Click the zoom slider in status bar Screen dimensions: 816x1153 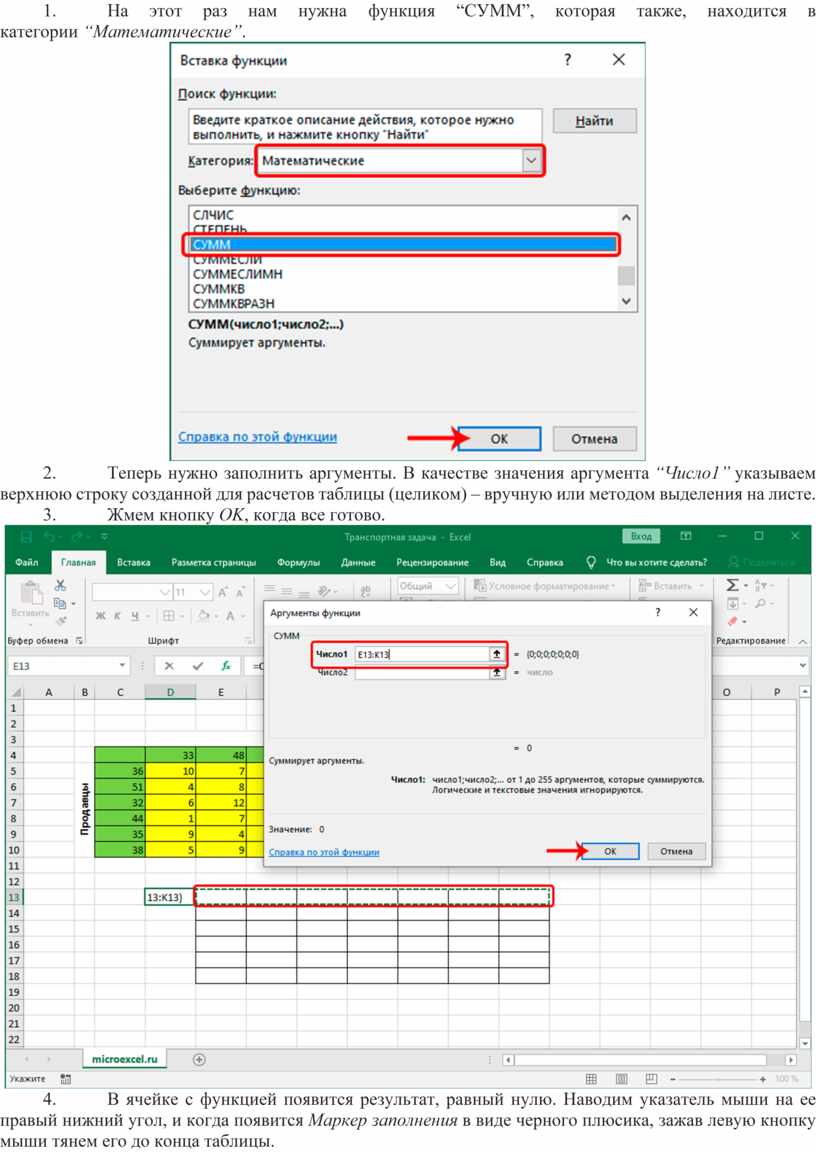pyautogui.click(x=717, y=1079)
